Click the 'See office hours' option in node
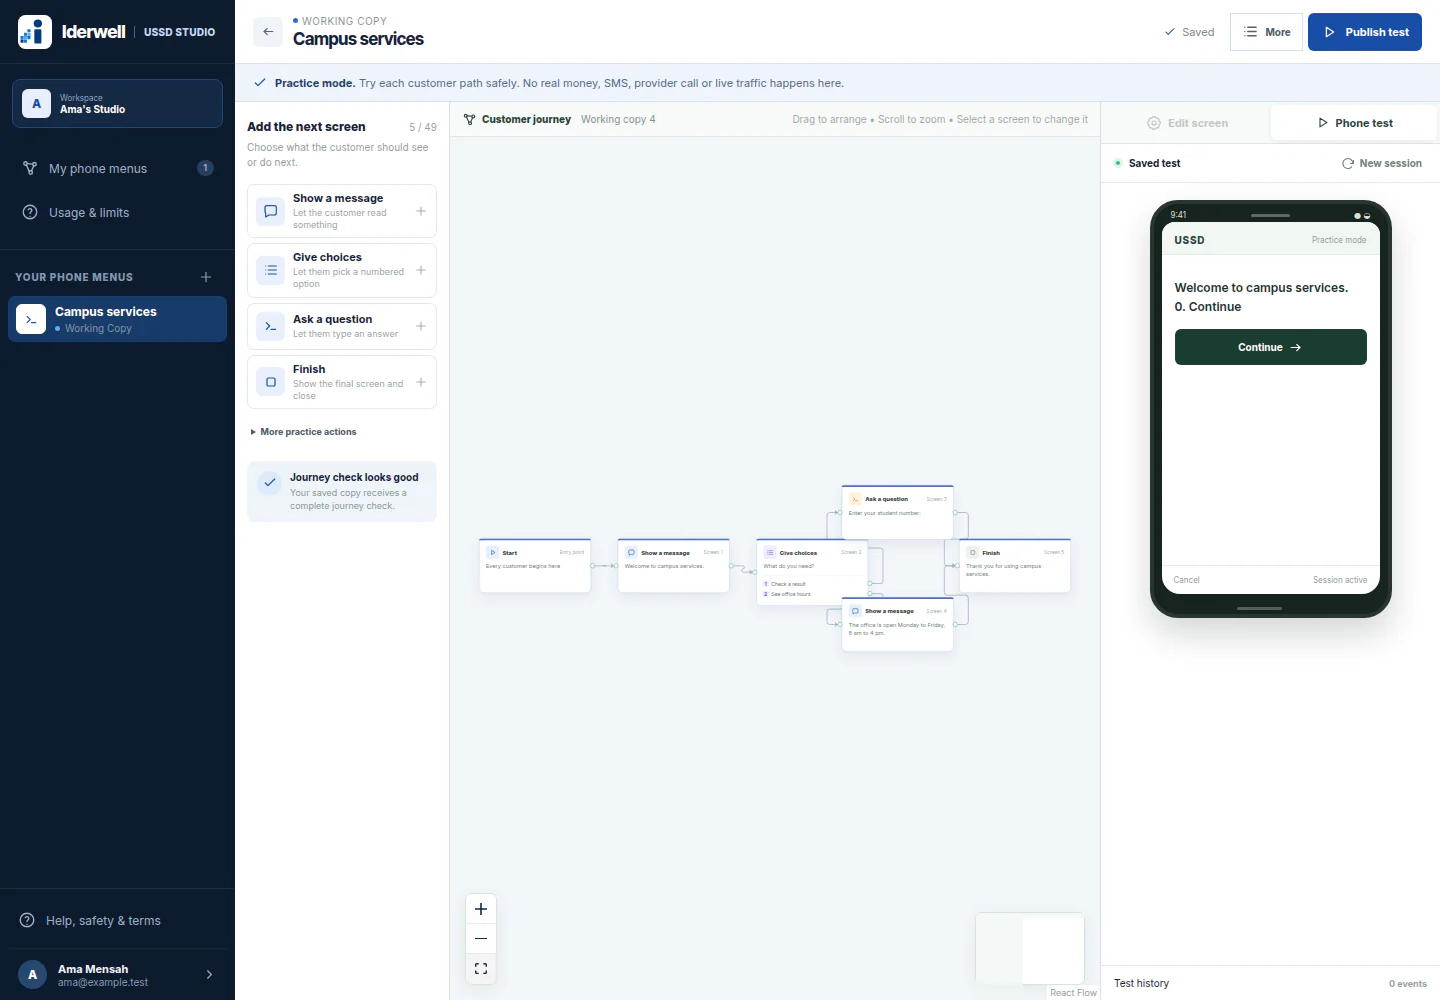This screenshot has height=1000, width=1440. (x=790, y=594)
